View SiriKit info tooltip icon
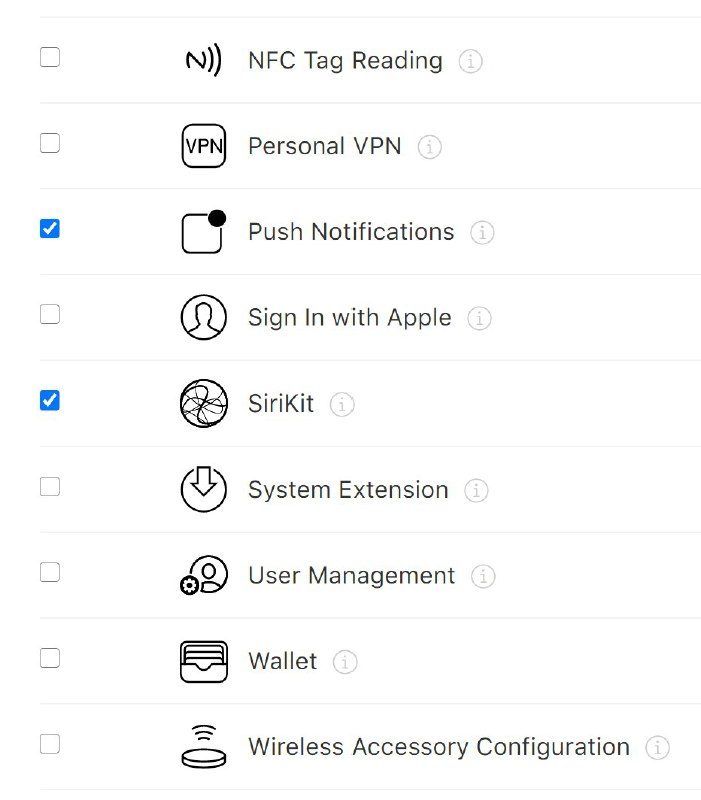This screenshot has height=800, width=701. coord(342,405)
